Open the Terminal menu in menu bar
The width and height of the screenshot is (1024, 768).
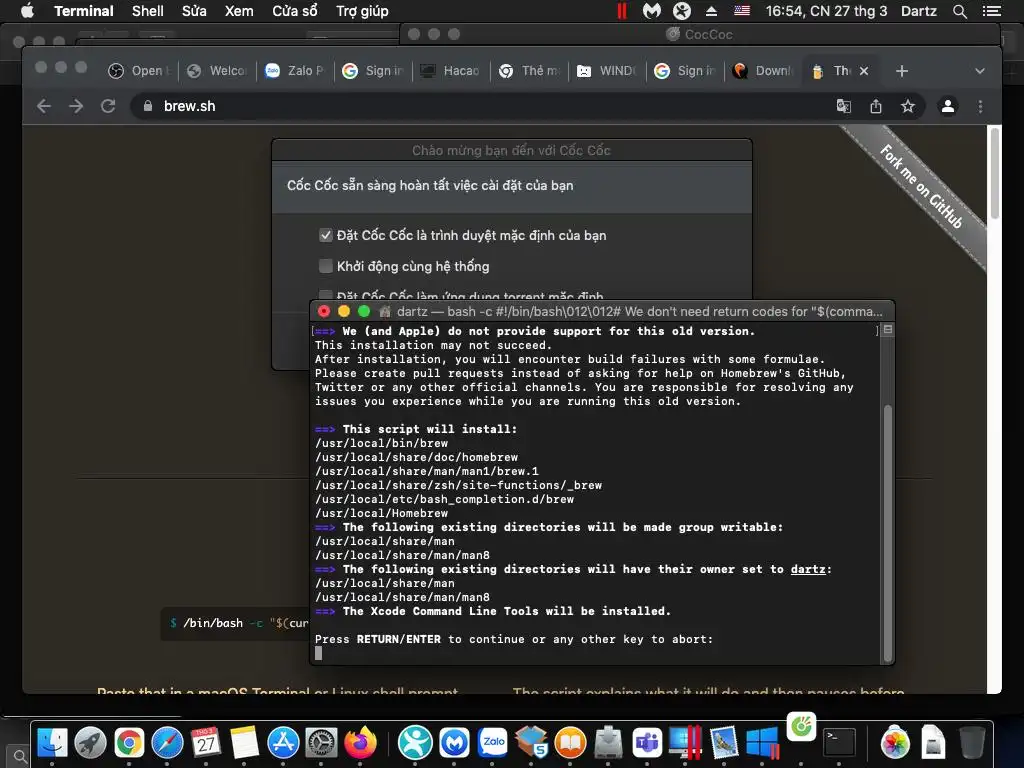click(x=84, y=11)
